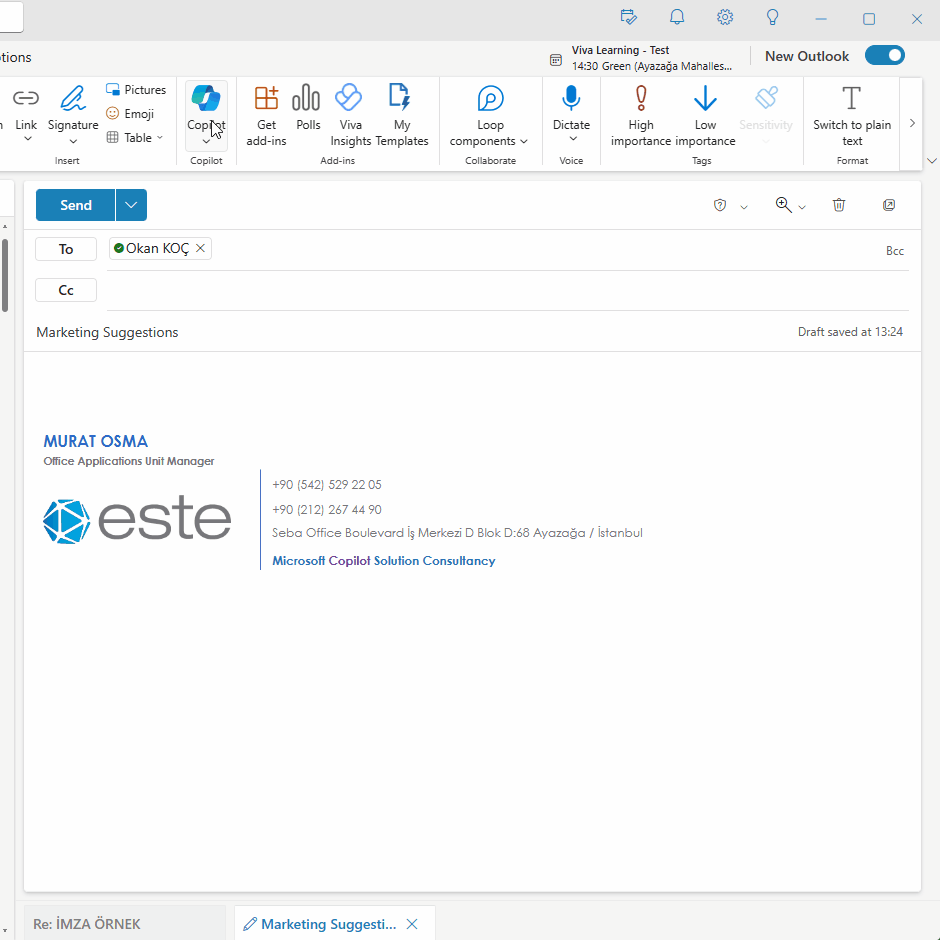940x940 pixels.
Task: Click the Seba Office Boulevard address line
Action: (x=457, y=532)
